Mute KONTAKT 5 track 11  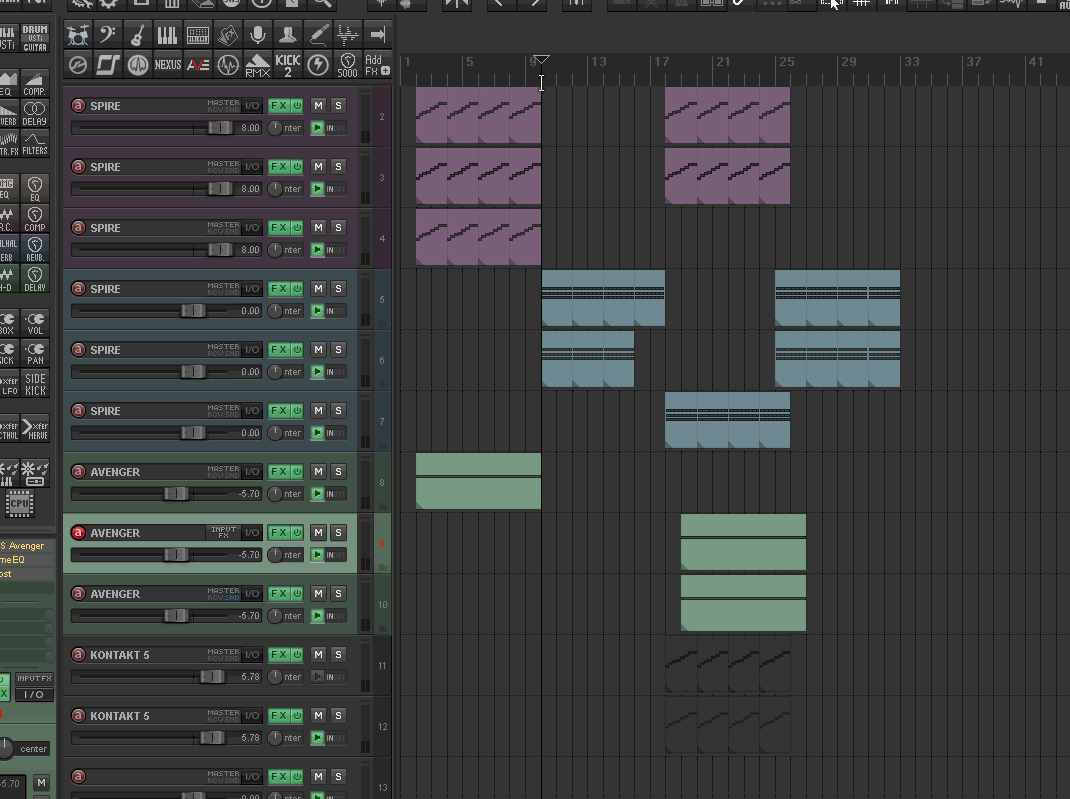click(x=318, y=654)
